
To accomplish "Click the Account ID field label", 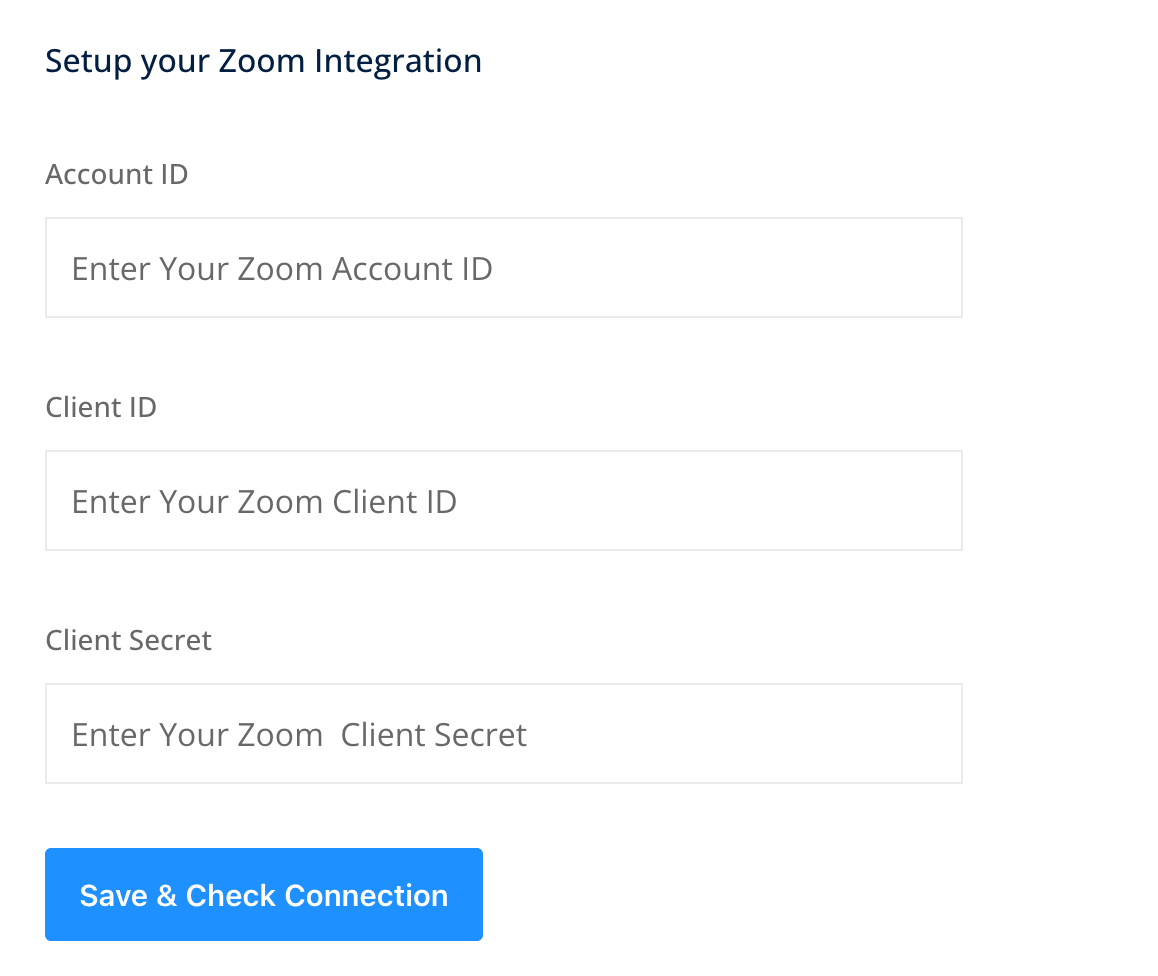I will coord(117,174).
